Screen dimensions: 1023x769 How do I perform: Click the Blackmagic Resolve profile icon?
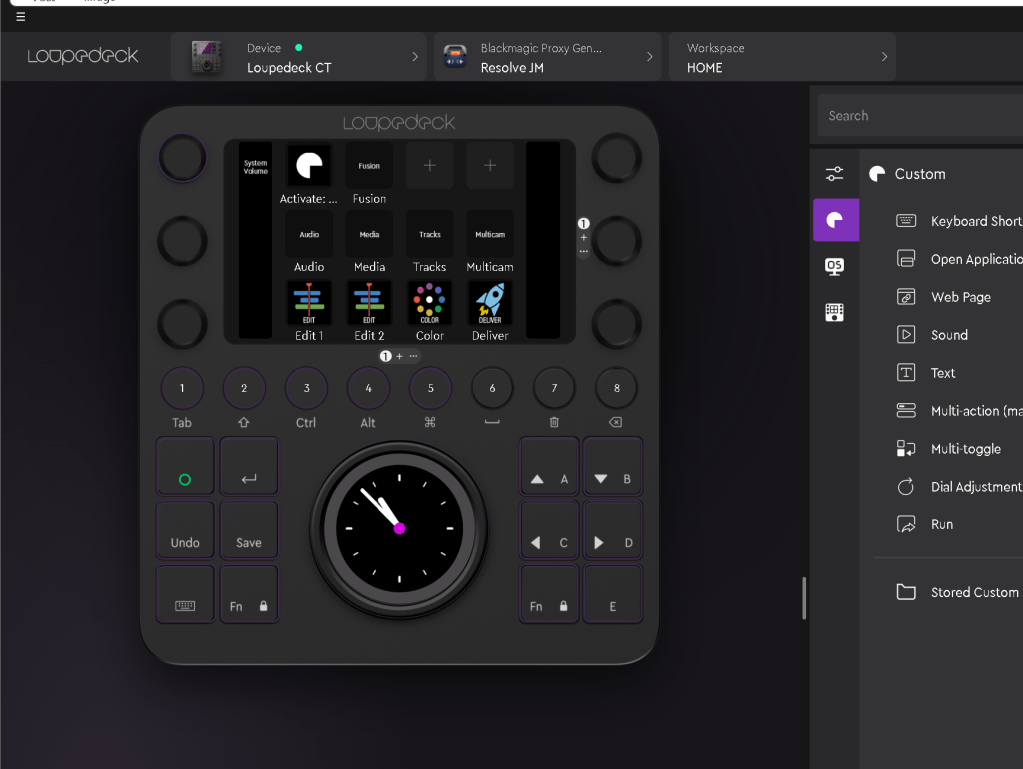point(455,57)
